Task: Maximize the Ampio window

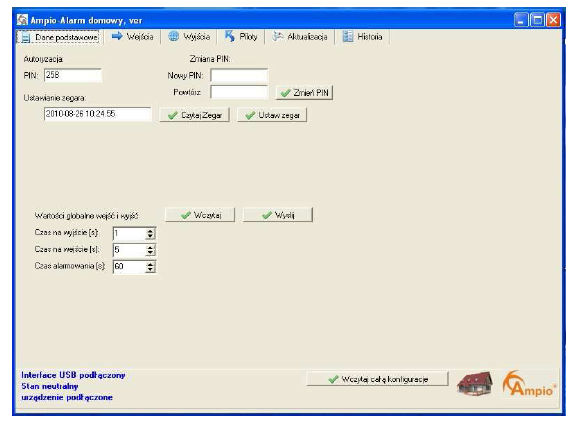Action: click(537, 20)
